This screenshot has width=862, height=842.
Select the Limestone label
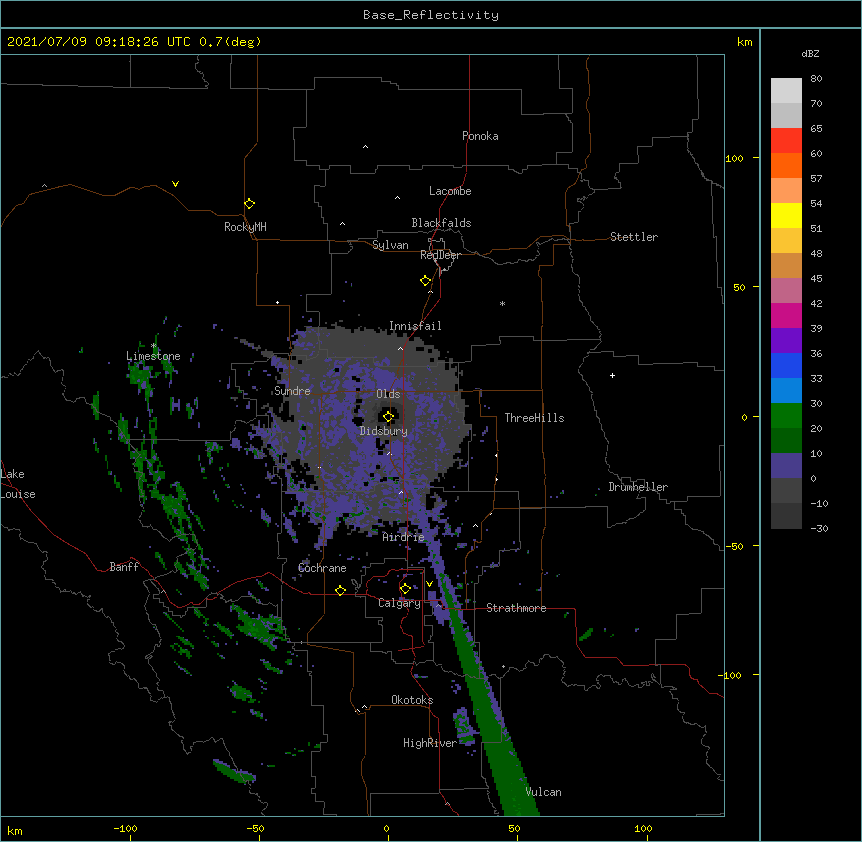click(153, 356)
